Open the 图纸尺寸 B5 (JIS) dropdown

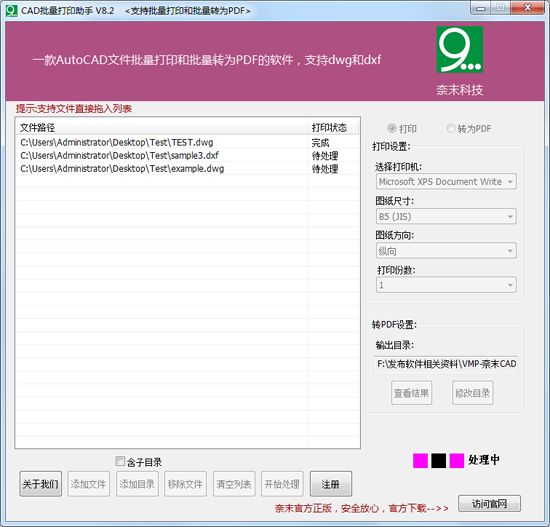click(x=446, y=216)
